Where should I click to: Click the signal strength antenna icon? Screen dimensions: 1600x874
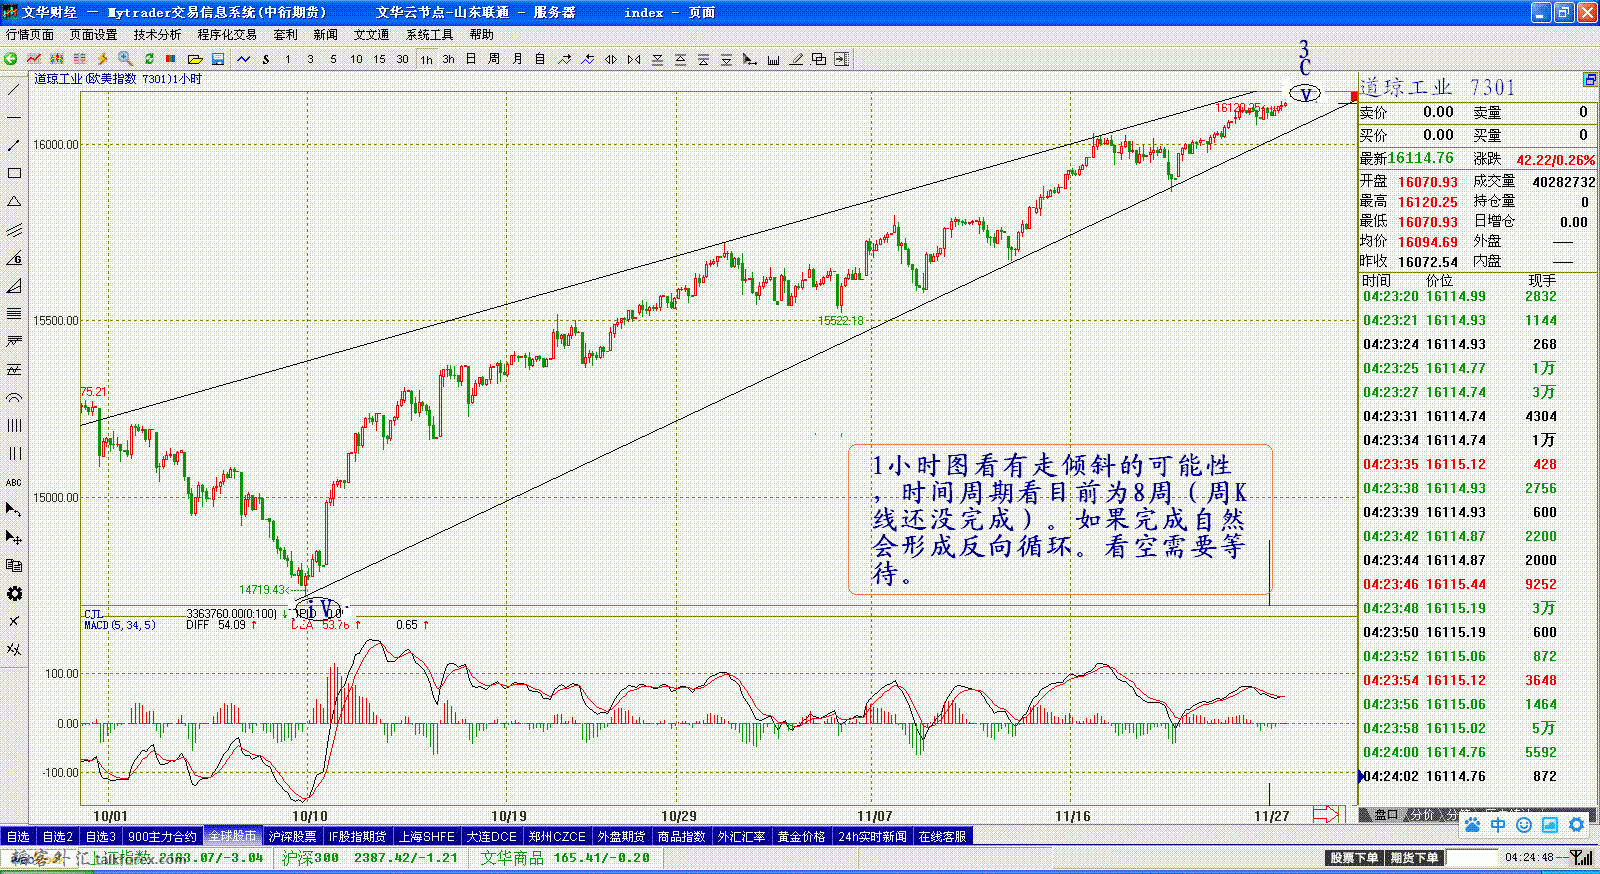point(1582,857)
